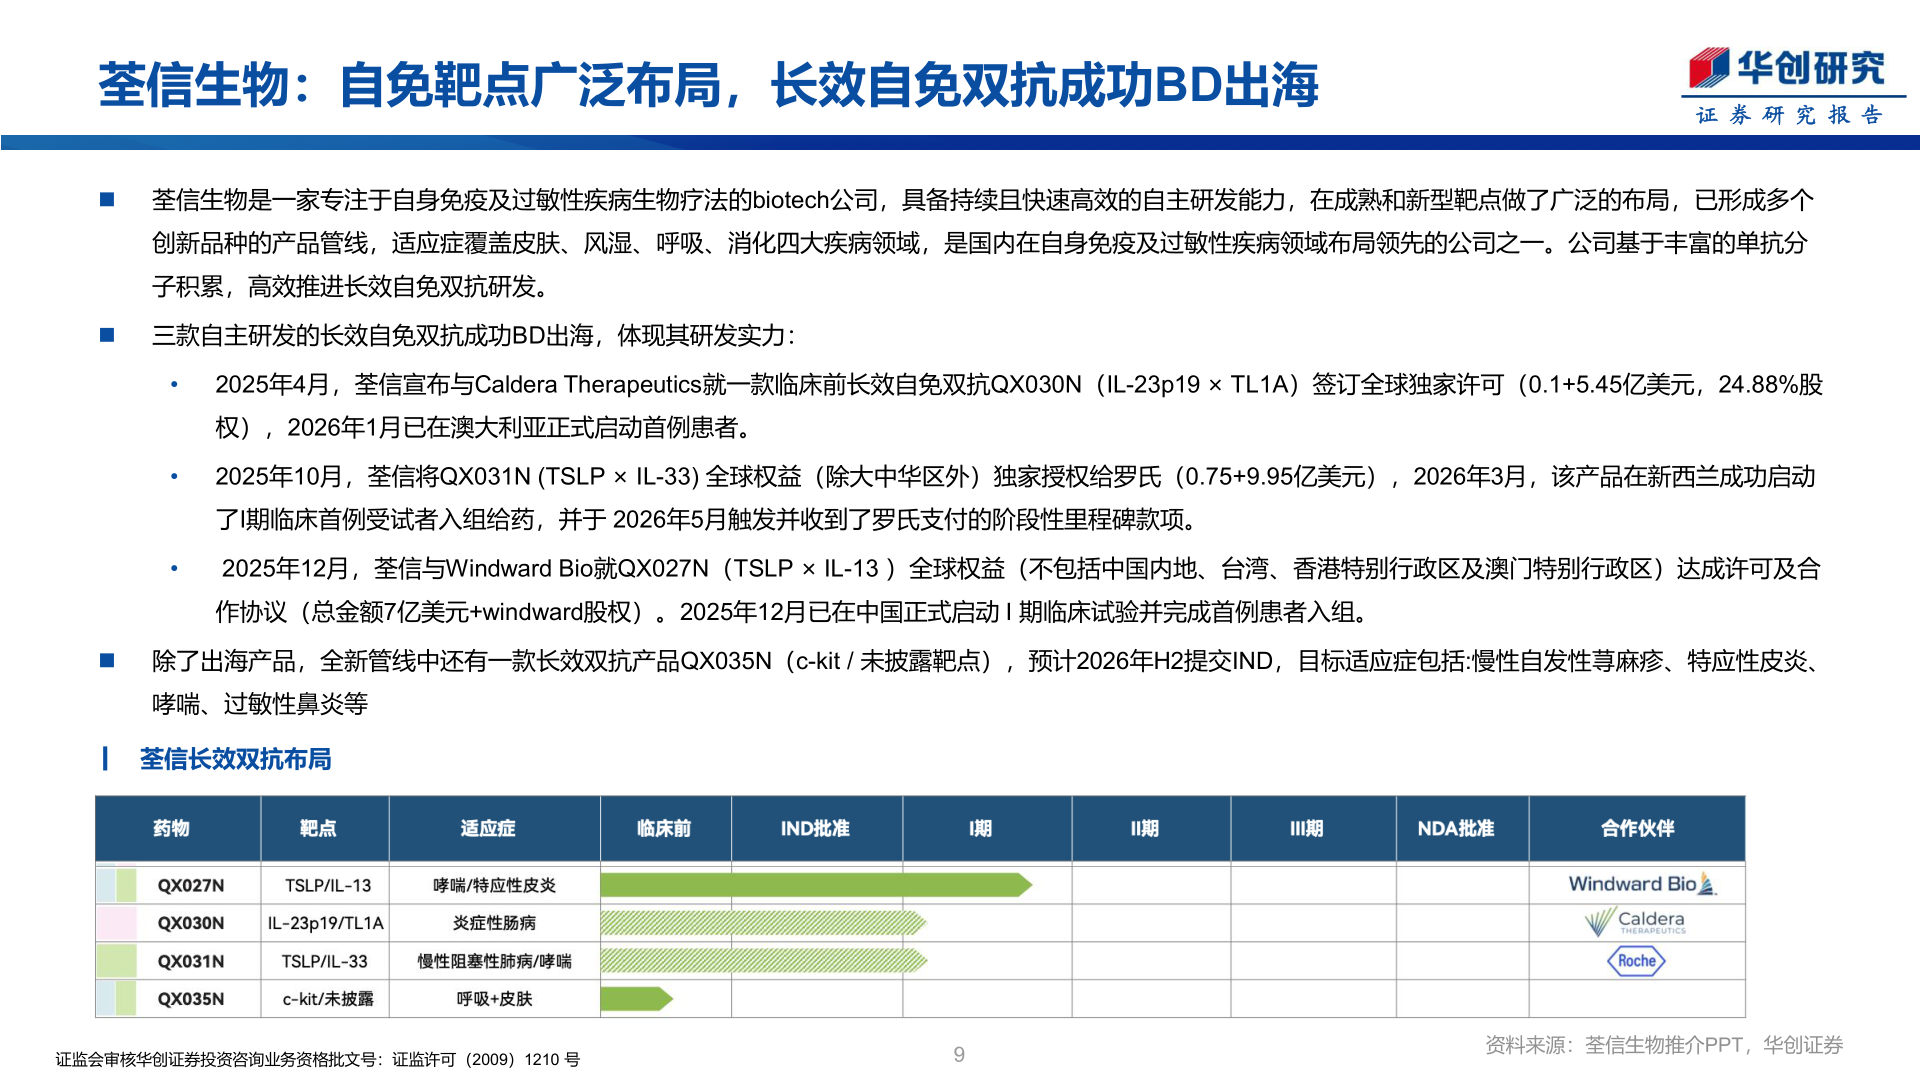Click the 合作伙伴 column header
Viewport: 1920px width, 1080px height.
pyautogui.click(x=1637, y=828)
